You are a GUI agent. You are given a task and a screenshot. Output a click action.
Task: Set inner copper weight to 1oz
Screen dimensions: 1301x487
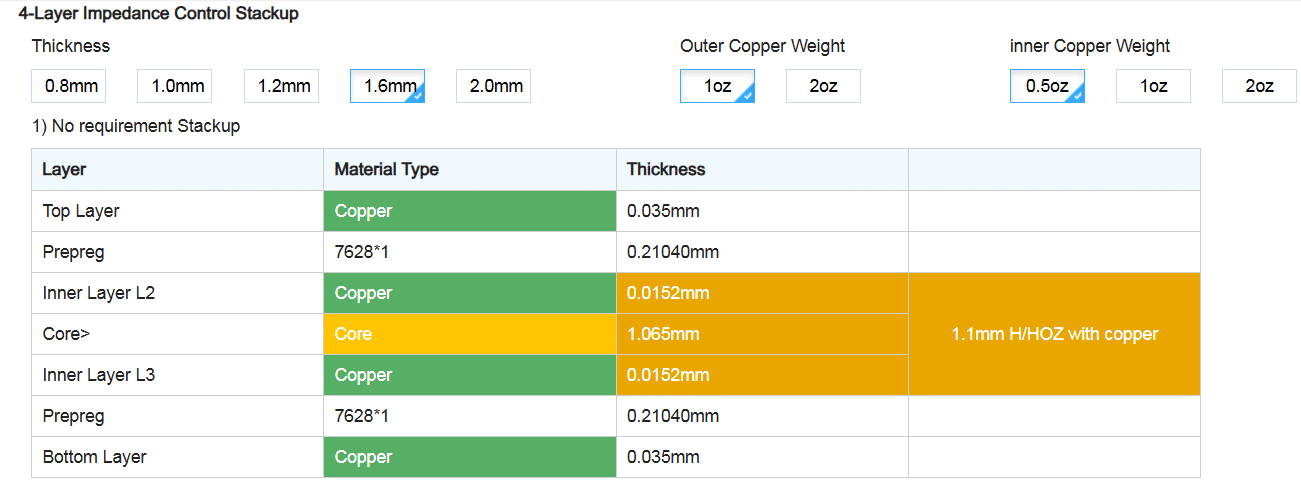tap(1154, 86)
